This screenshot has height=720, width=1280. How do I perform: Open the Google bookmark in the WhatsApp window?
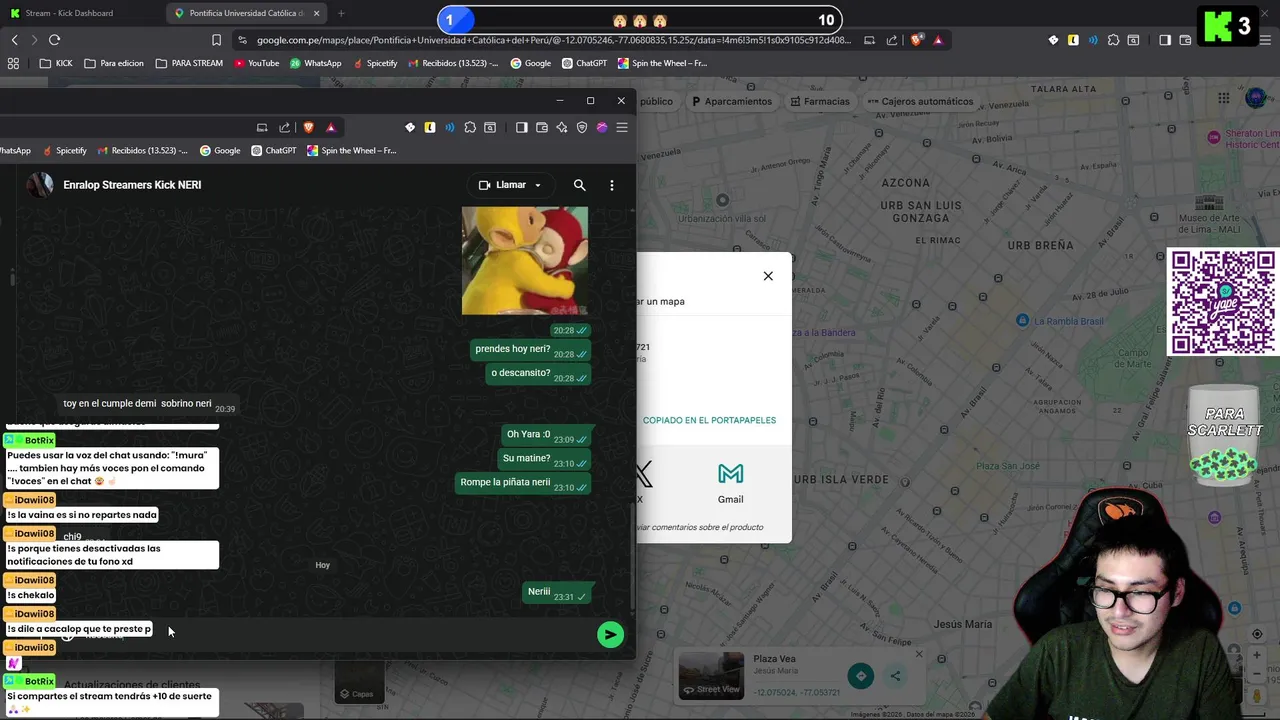click(x=220, y=151)
